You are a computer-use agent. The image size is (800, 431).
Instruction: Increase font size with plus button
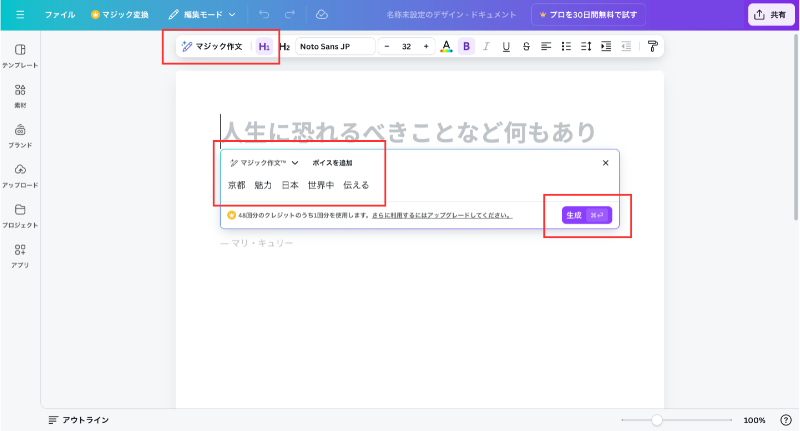coord(426,46)
